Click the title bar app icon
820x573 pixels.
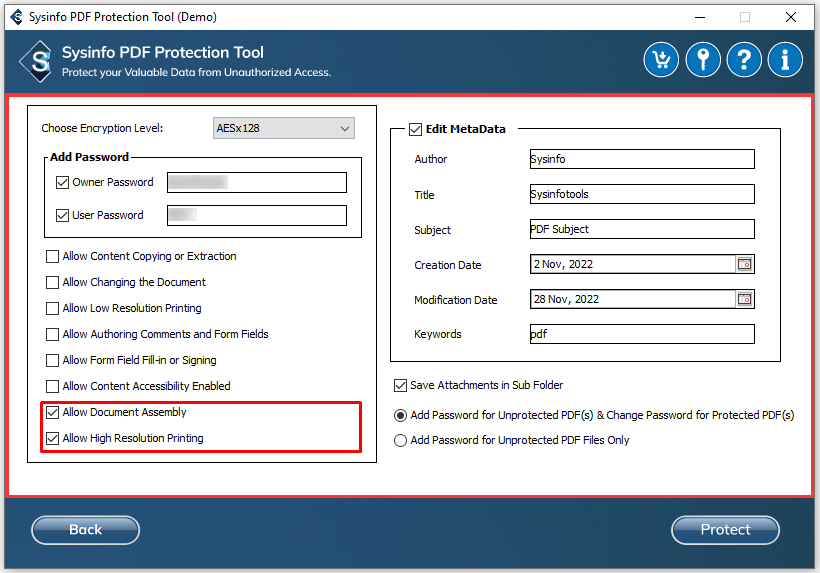17,17
